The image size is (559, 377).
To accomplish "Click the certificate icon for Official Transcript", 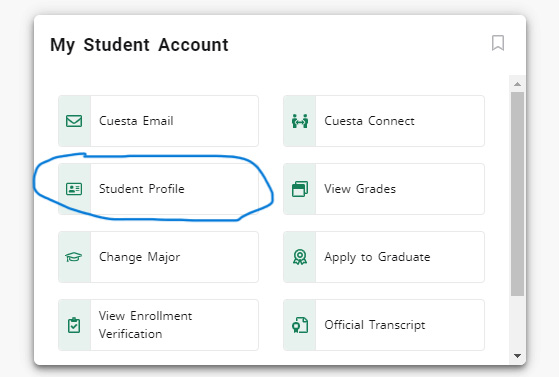I will [x=300, y=325].
